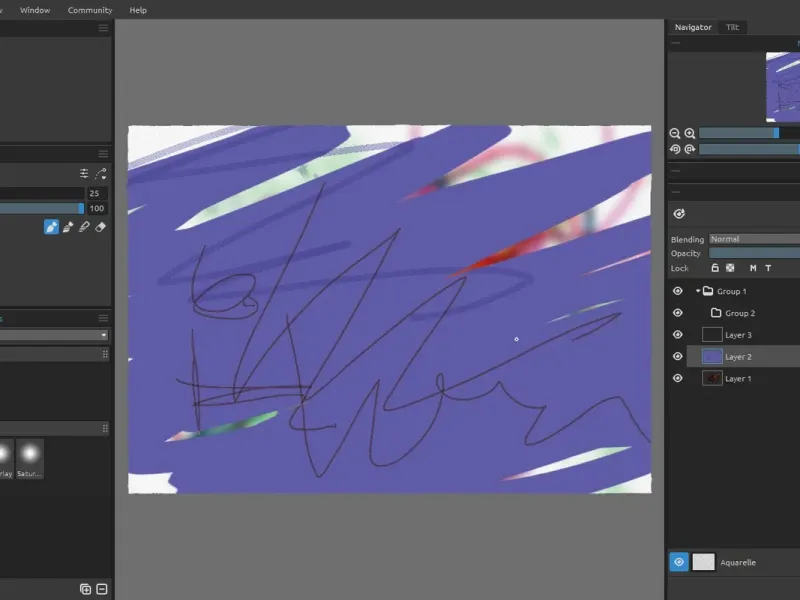Toggle the Aquarelle paper visibility eye
Viewport: 800px width, 600px height.
point(679,562)
